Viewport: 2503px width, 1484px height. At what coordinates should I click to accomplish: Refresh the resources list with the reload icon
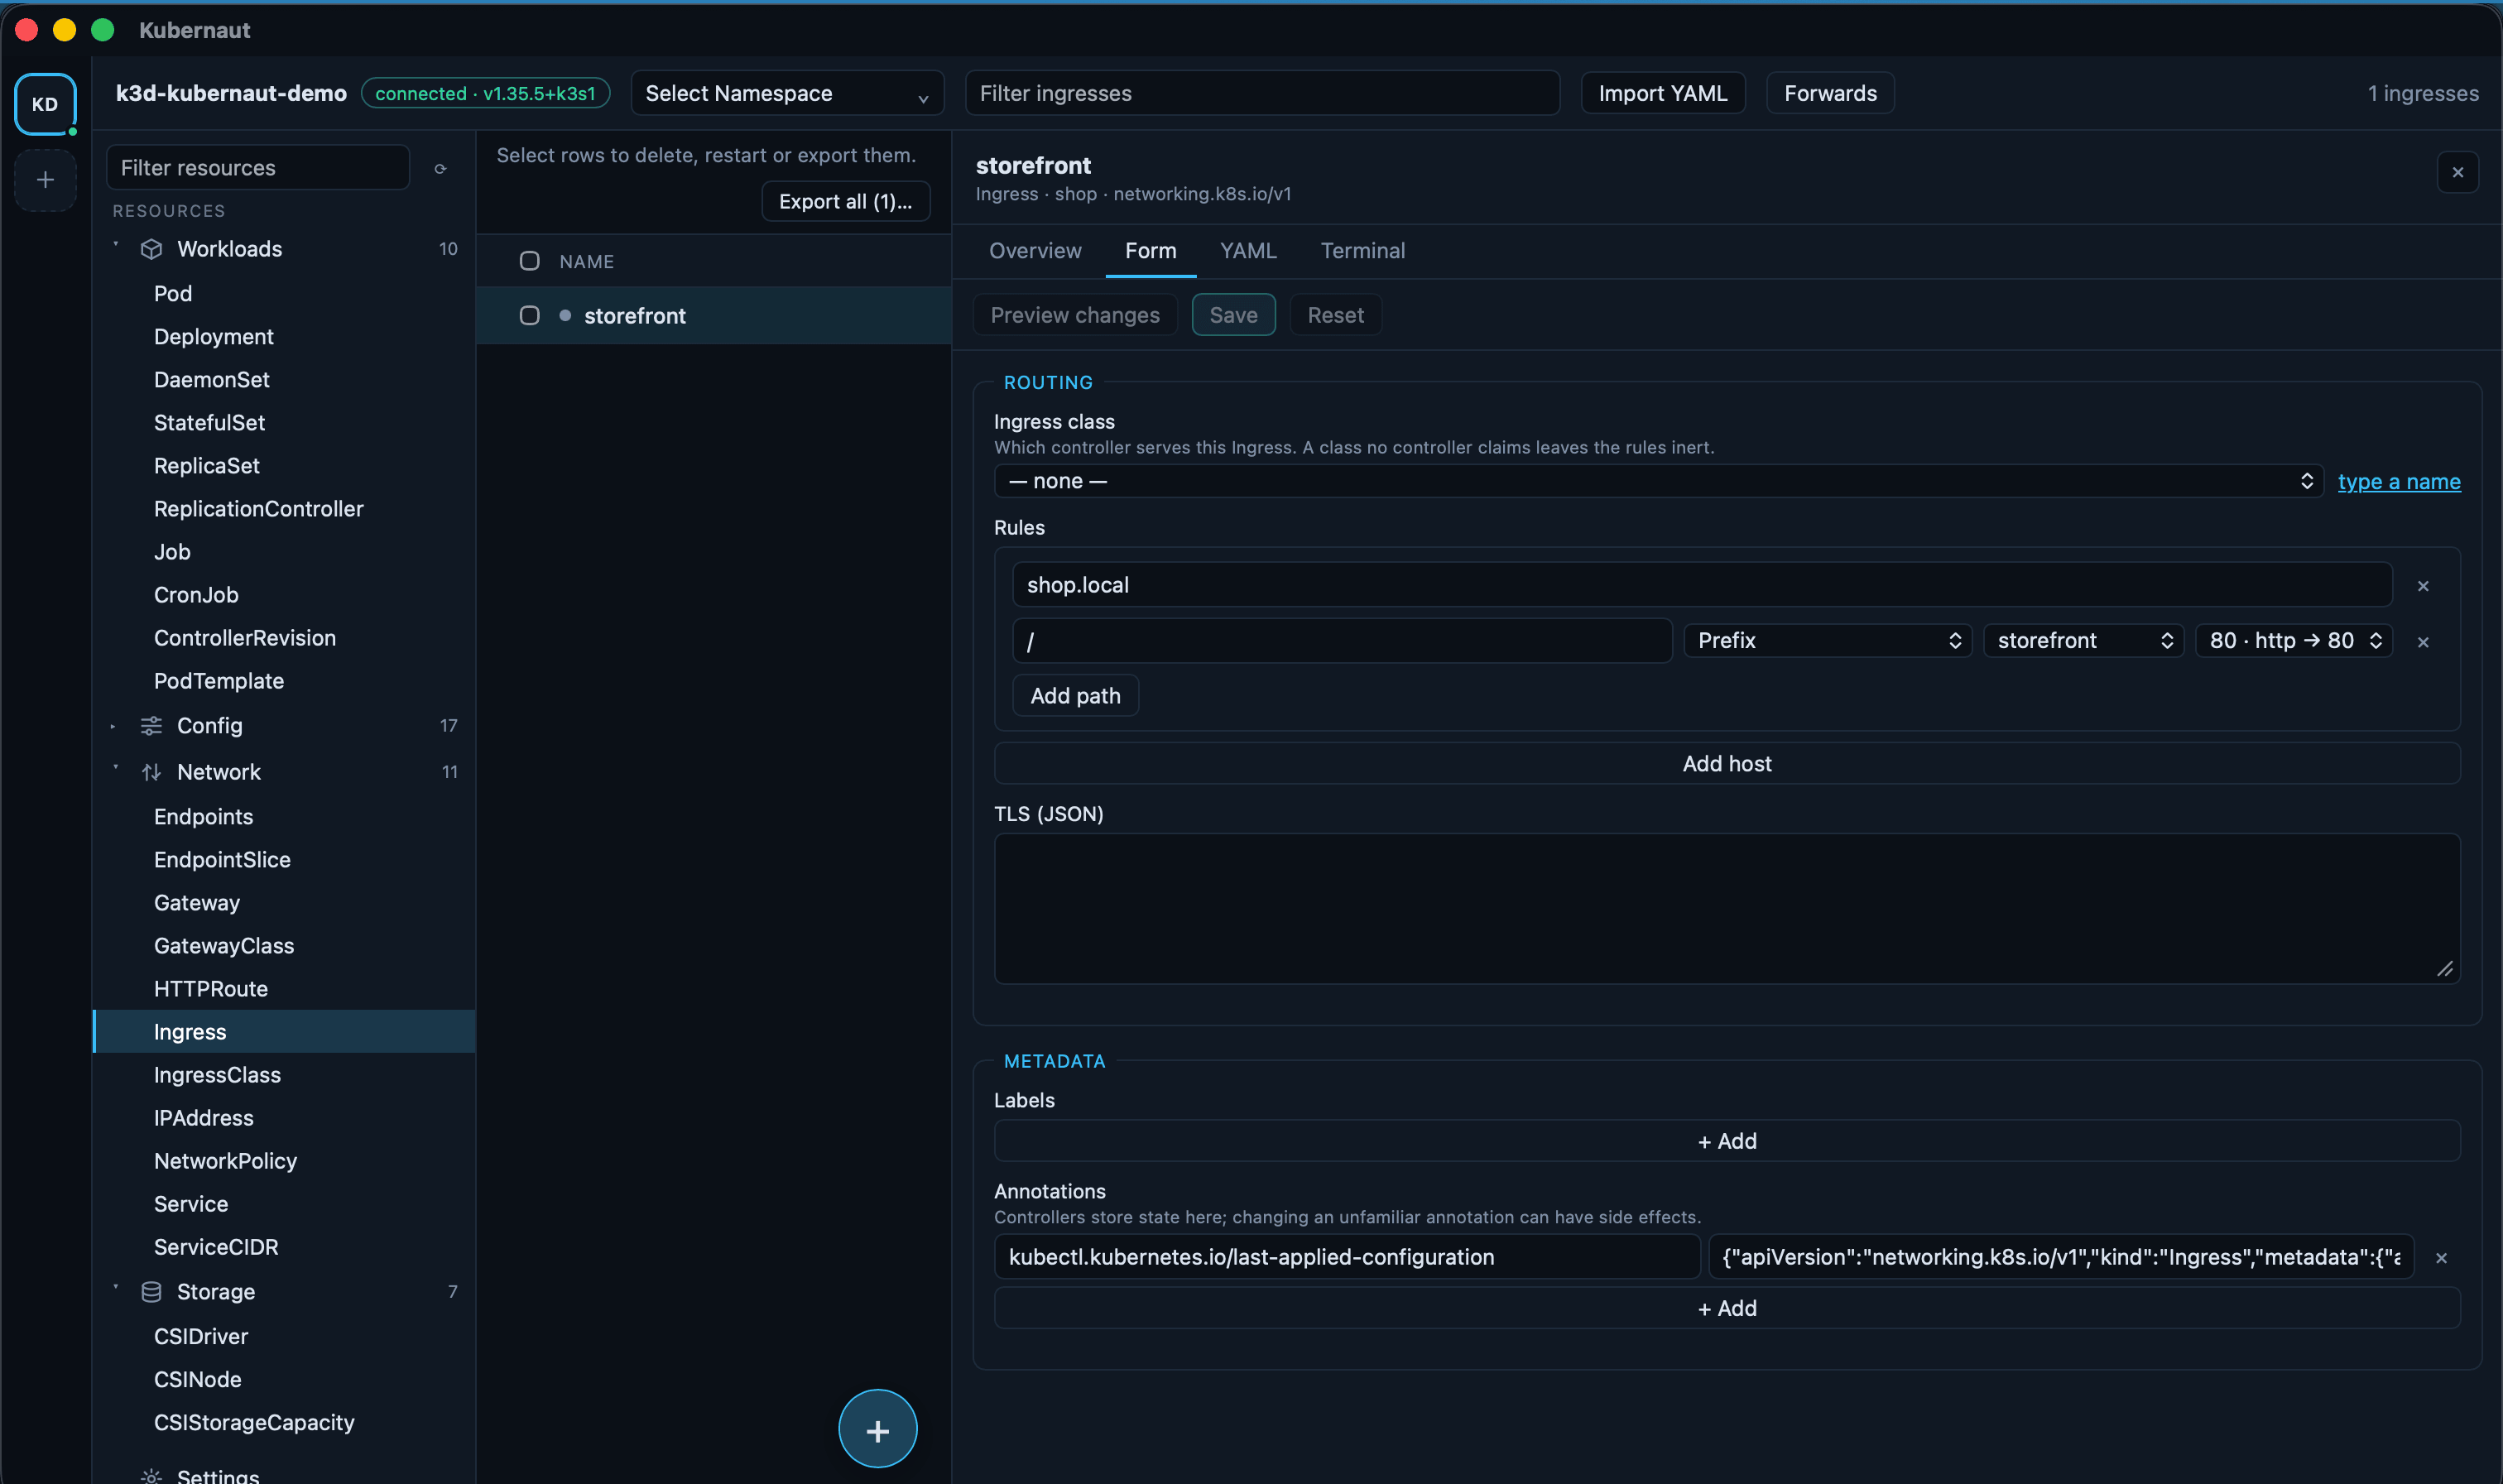pyautogui.click(x=440, y=169)
